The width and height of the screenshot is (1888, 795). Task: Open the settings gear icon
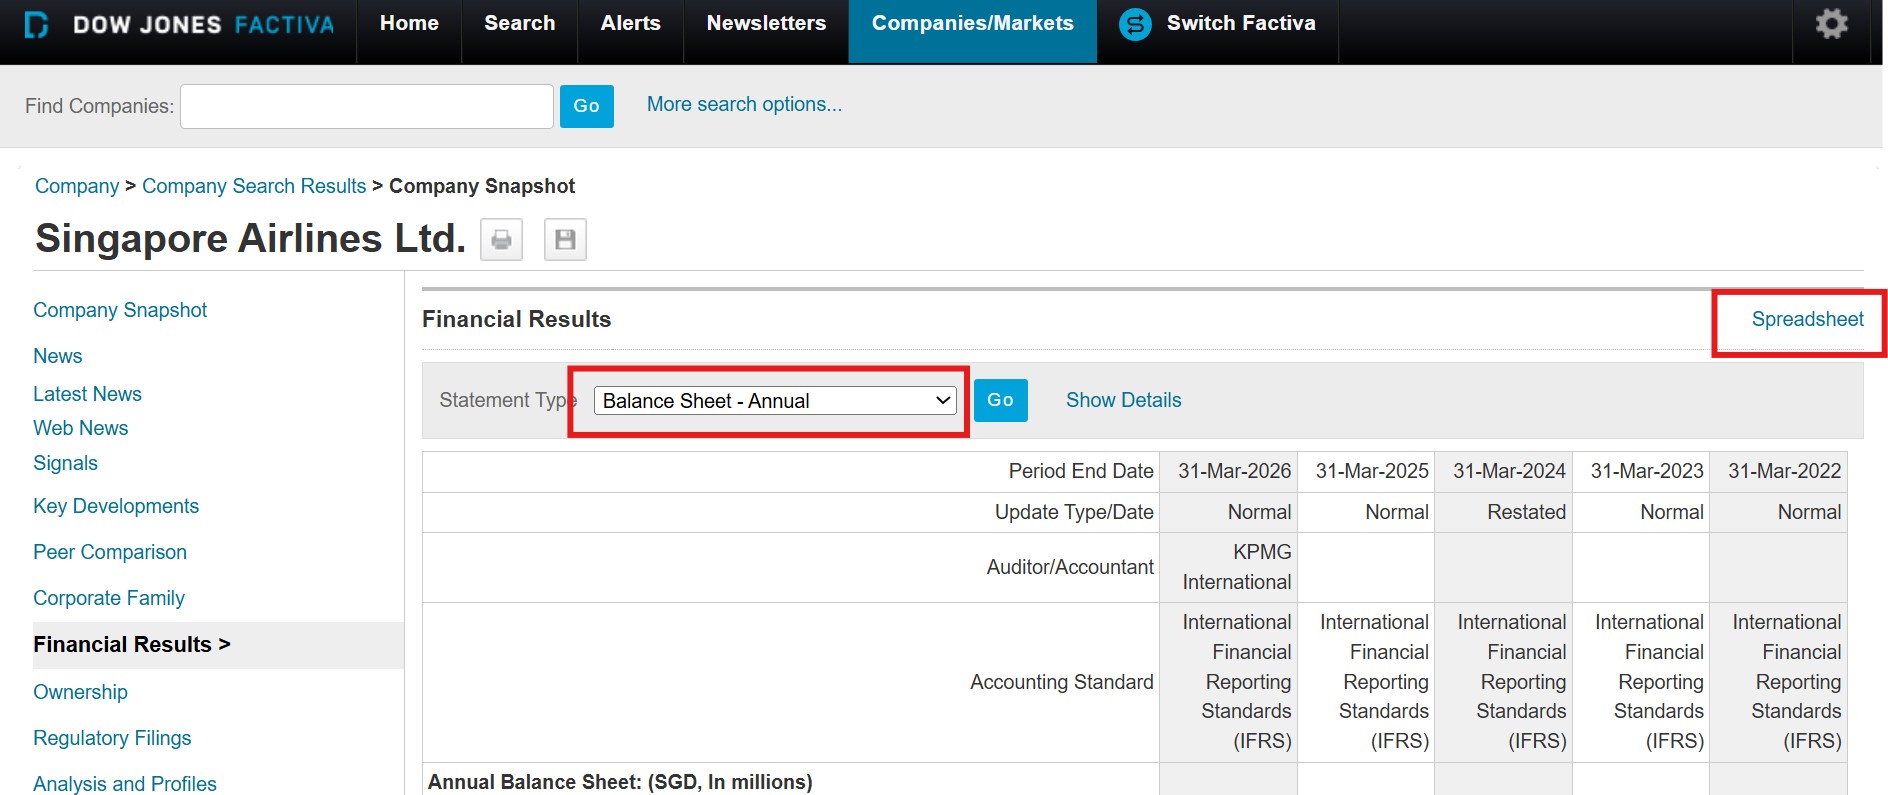1831,24
